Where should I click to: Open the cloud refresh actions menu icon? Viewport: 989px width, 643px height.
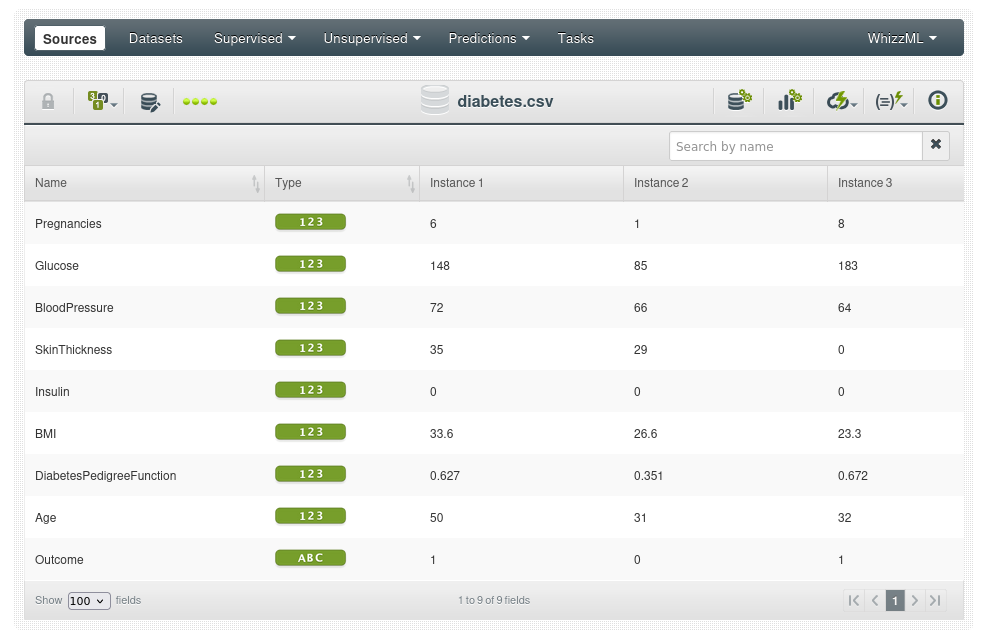tap(840, 101)
